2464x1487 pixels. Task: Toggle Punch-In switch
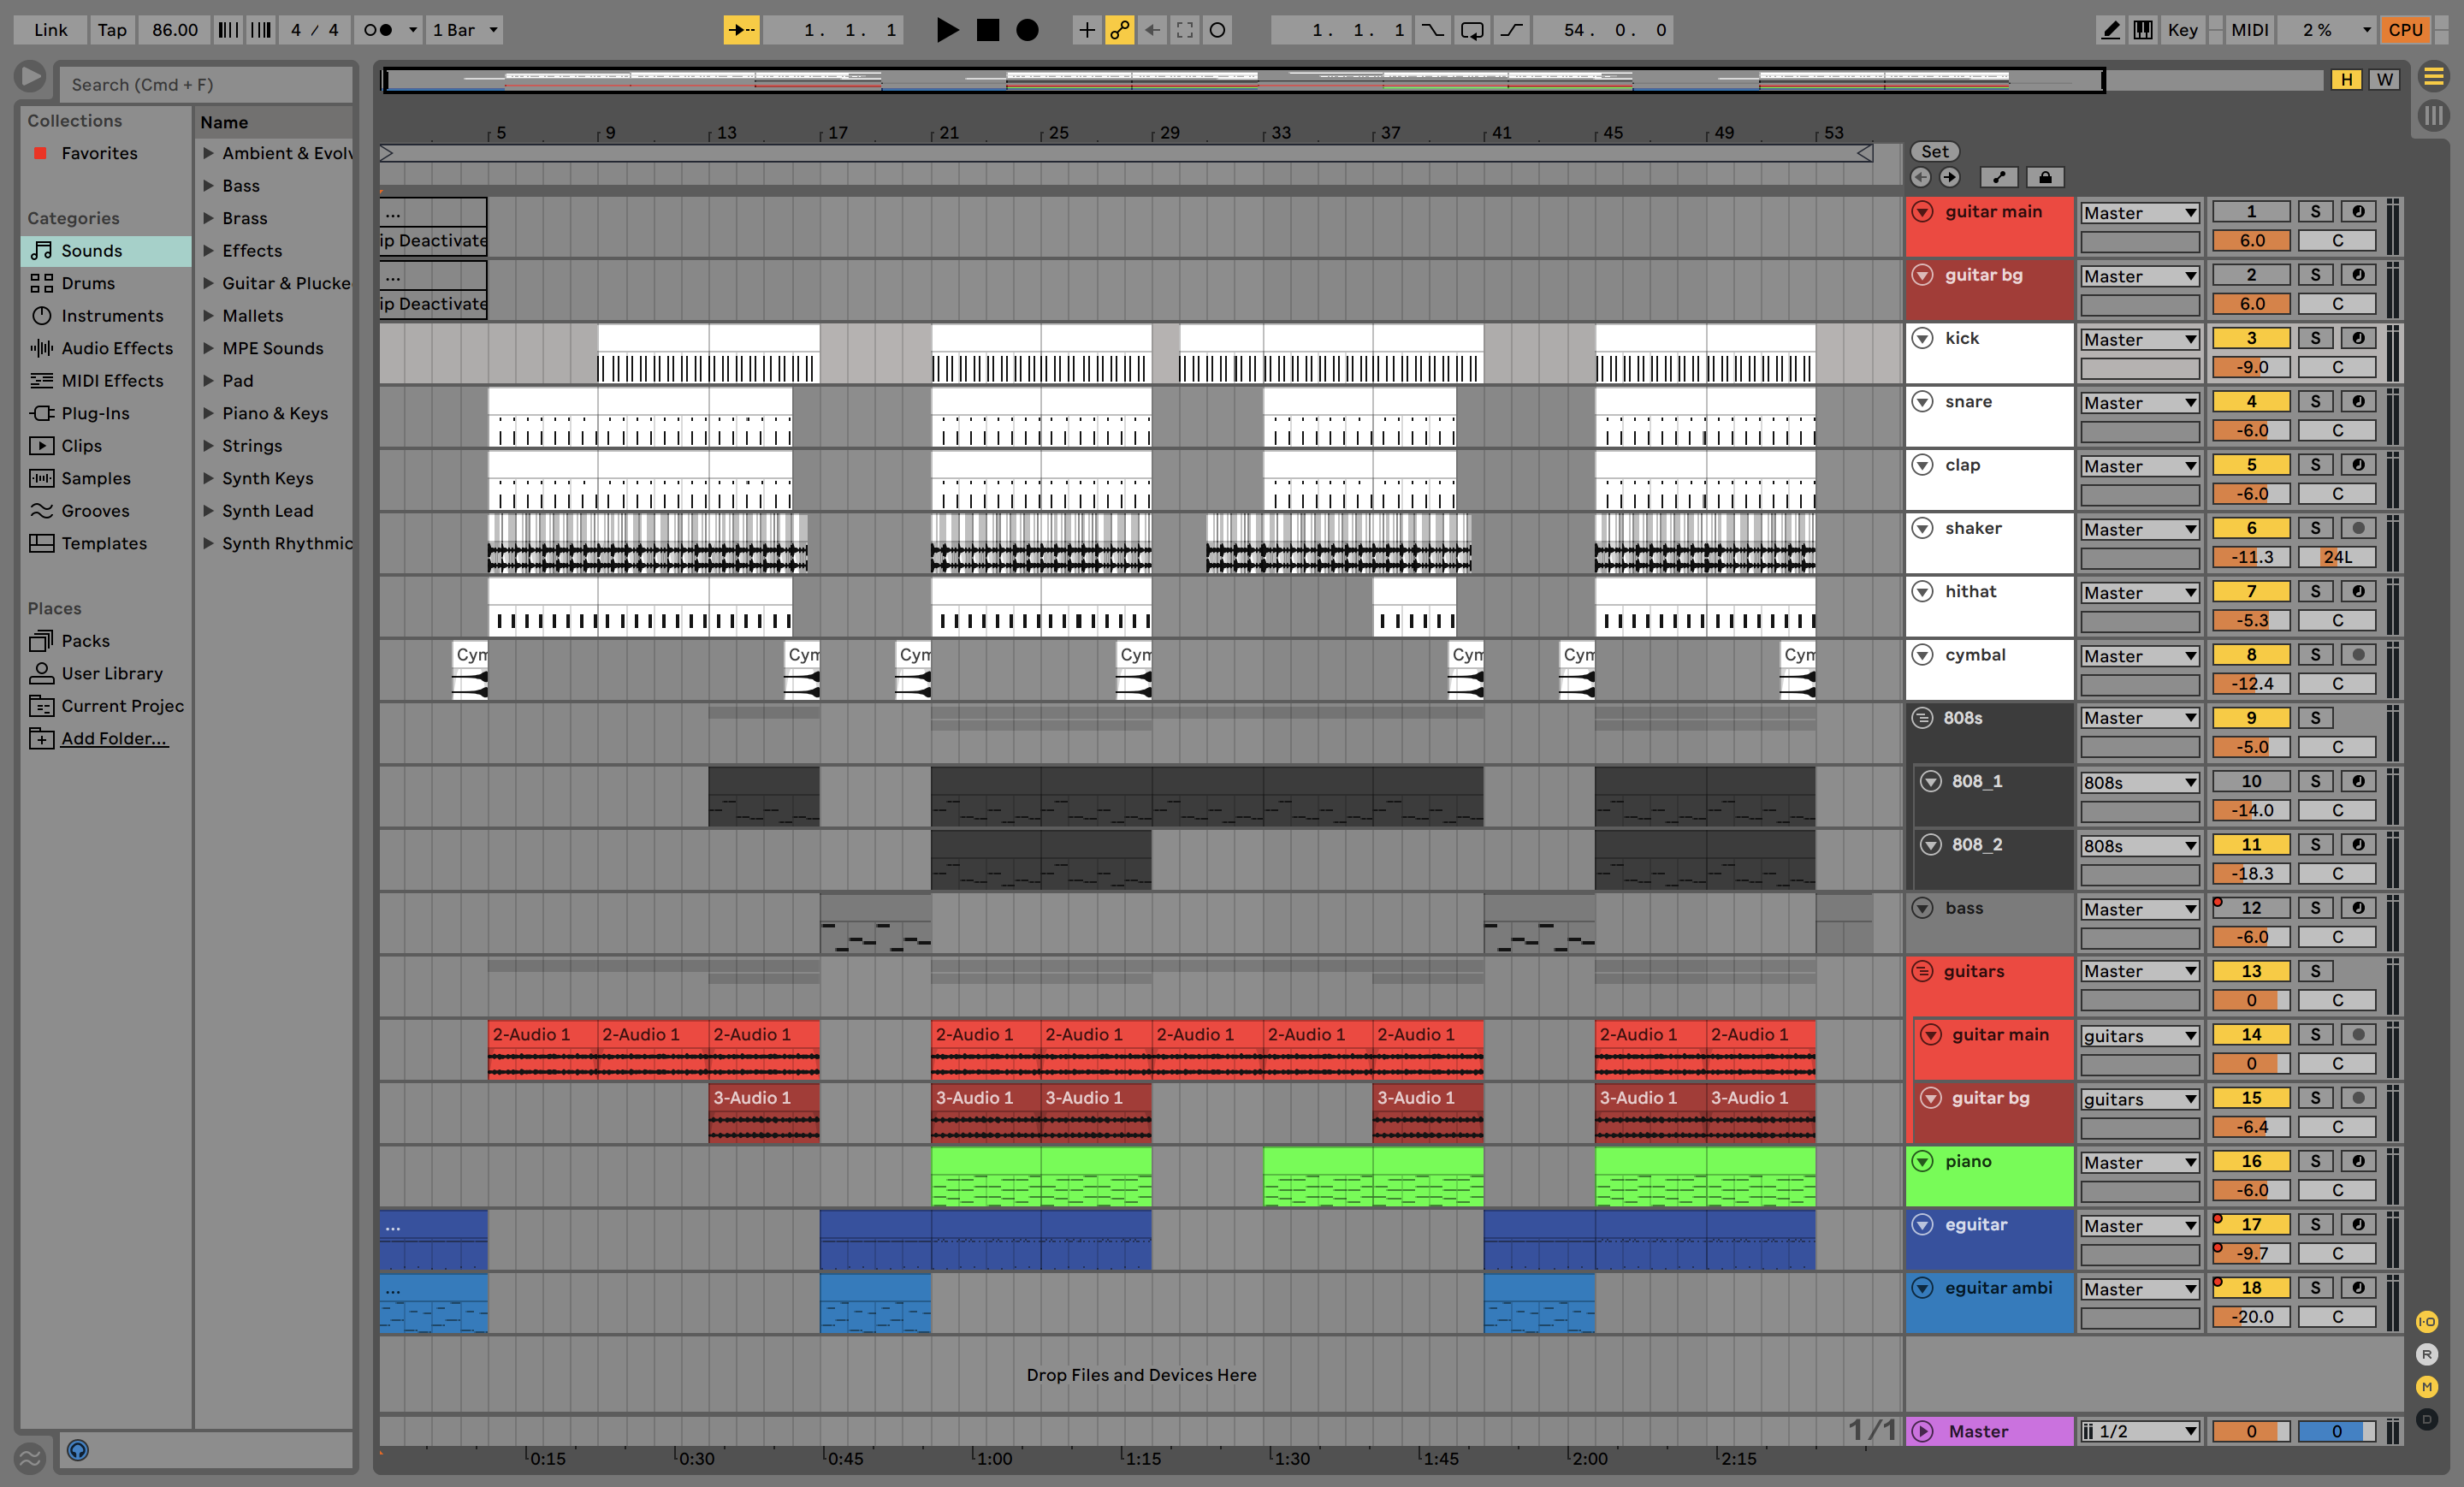(x=1433, y=30)
